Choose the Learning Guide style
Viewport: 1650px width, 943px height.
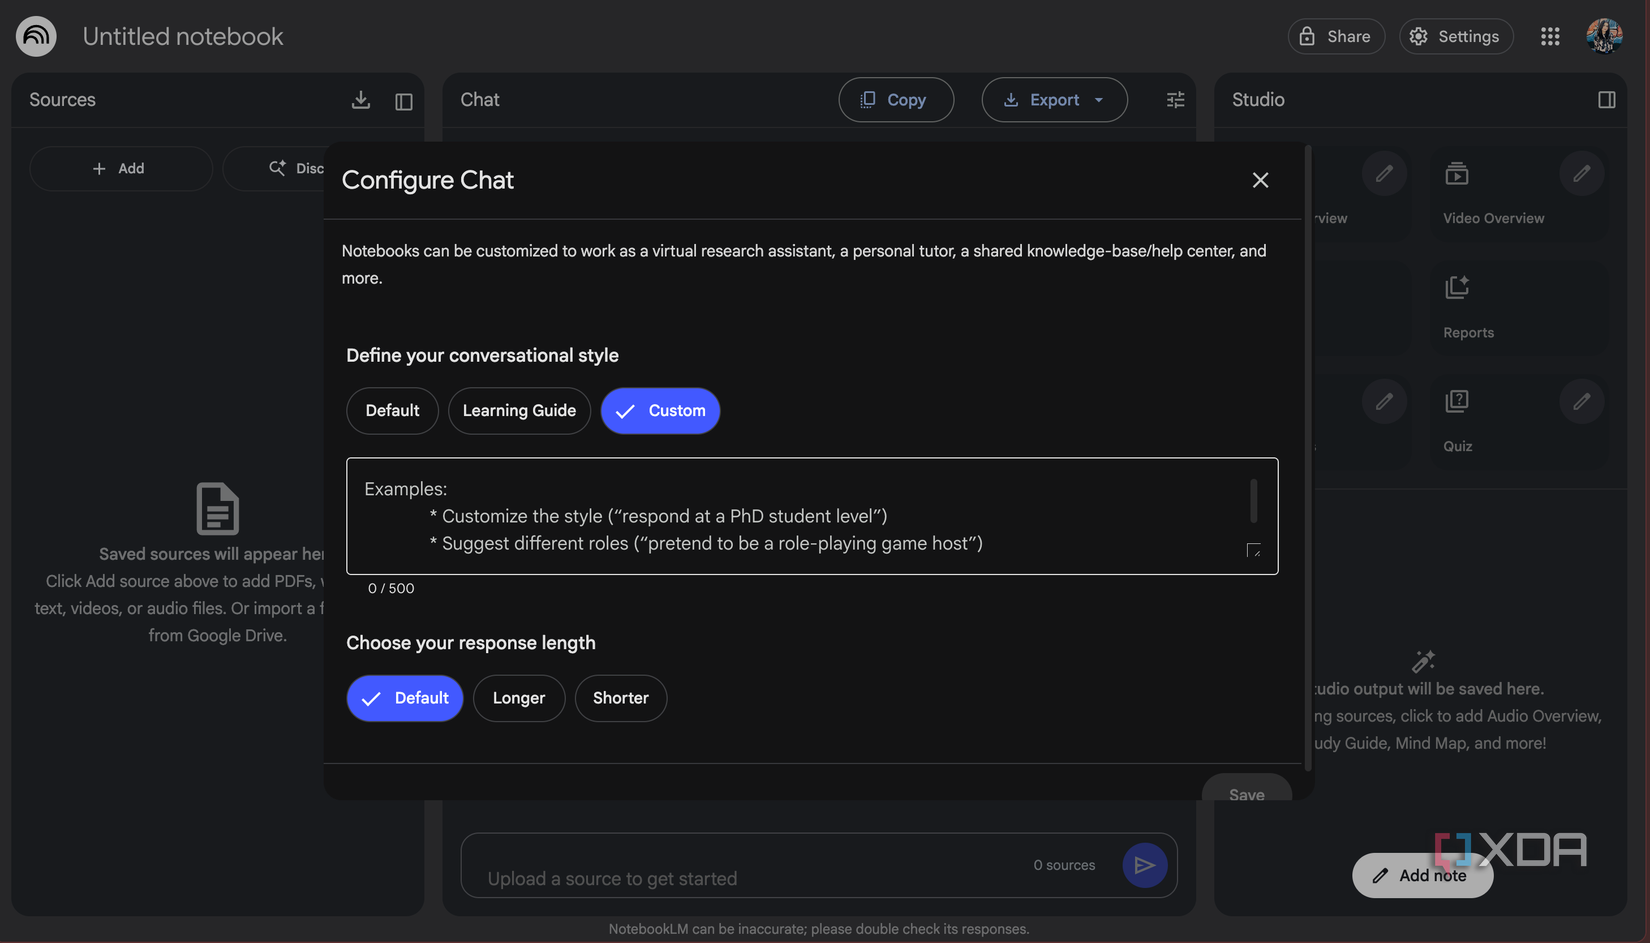[519, 410]
